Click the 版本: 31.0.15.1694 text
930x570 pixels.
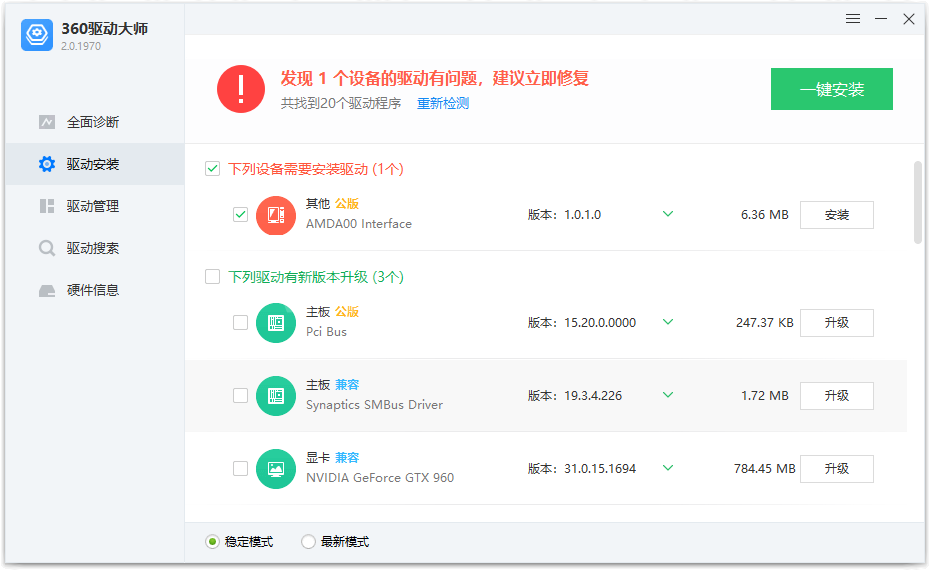[582, 469]
